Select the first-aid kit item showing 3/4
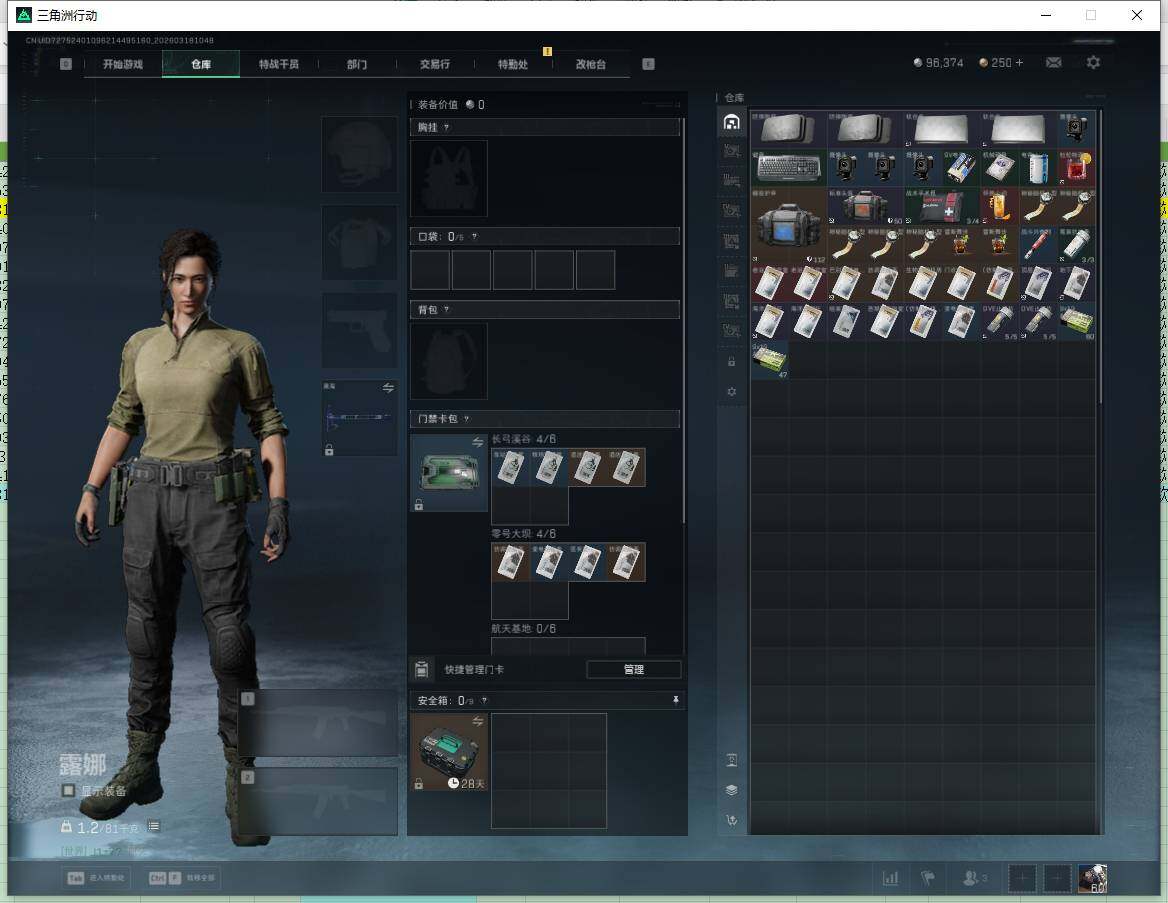Image resolution: width=1168 pixels, height=903 pixels. point(942,206)
